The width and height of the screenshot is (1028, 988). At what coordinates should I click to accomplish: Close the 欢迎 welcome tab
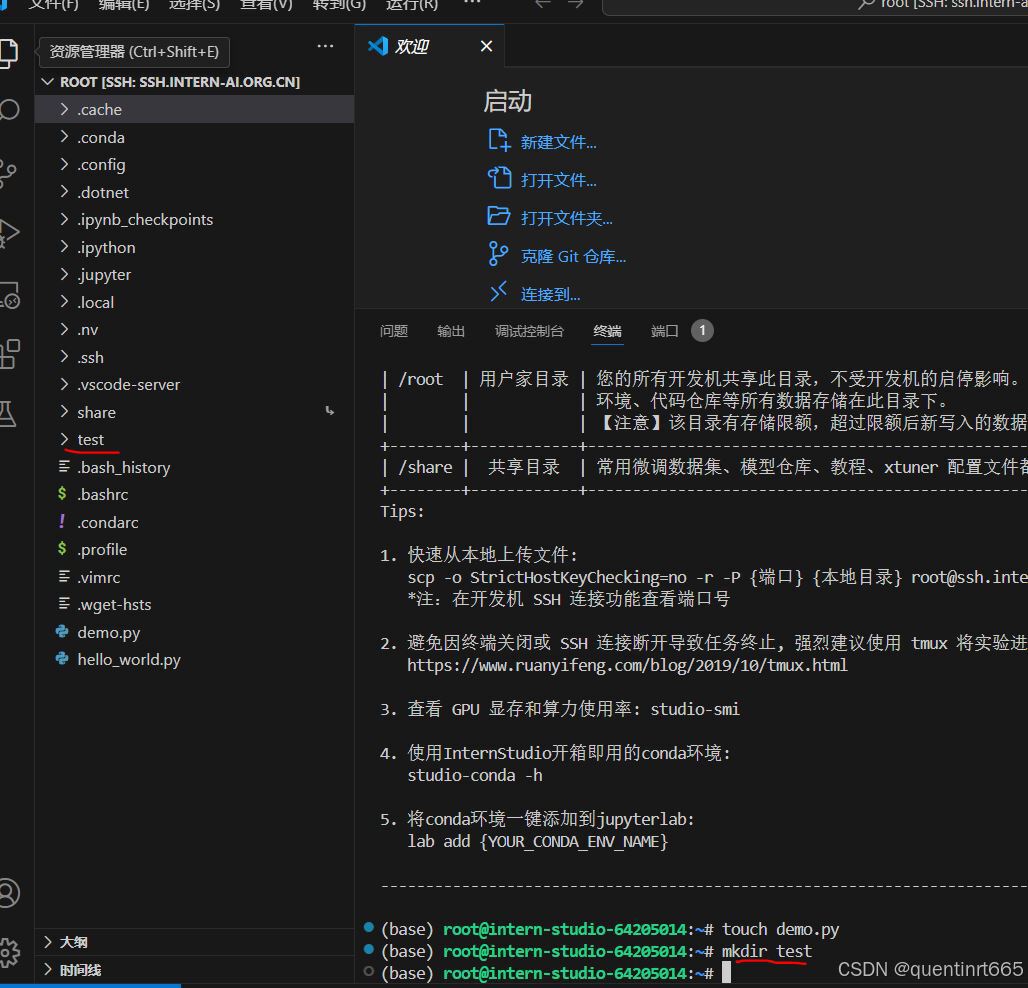[x=486, y=47]
